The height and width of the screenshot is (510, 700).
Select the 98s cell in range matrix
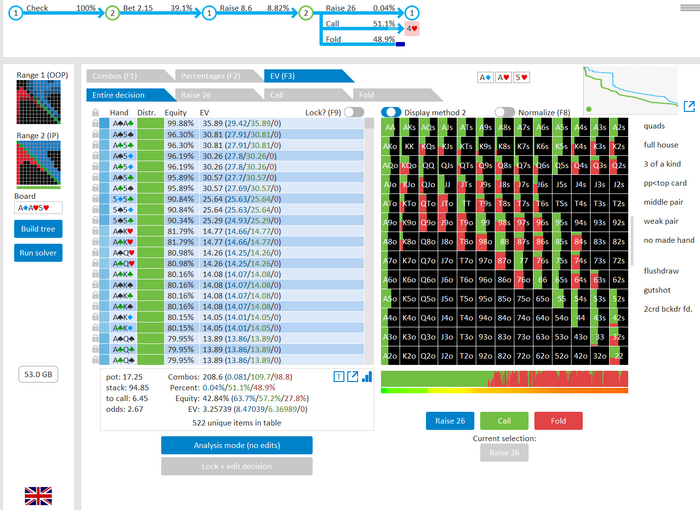pos(504,222)
